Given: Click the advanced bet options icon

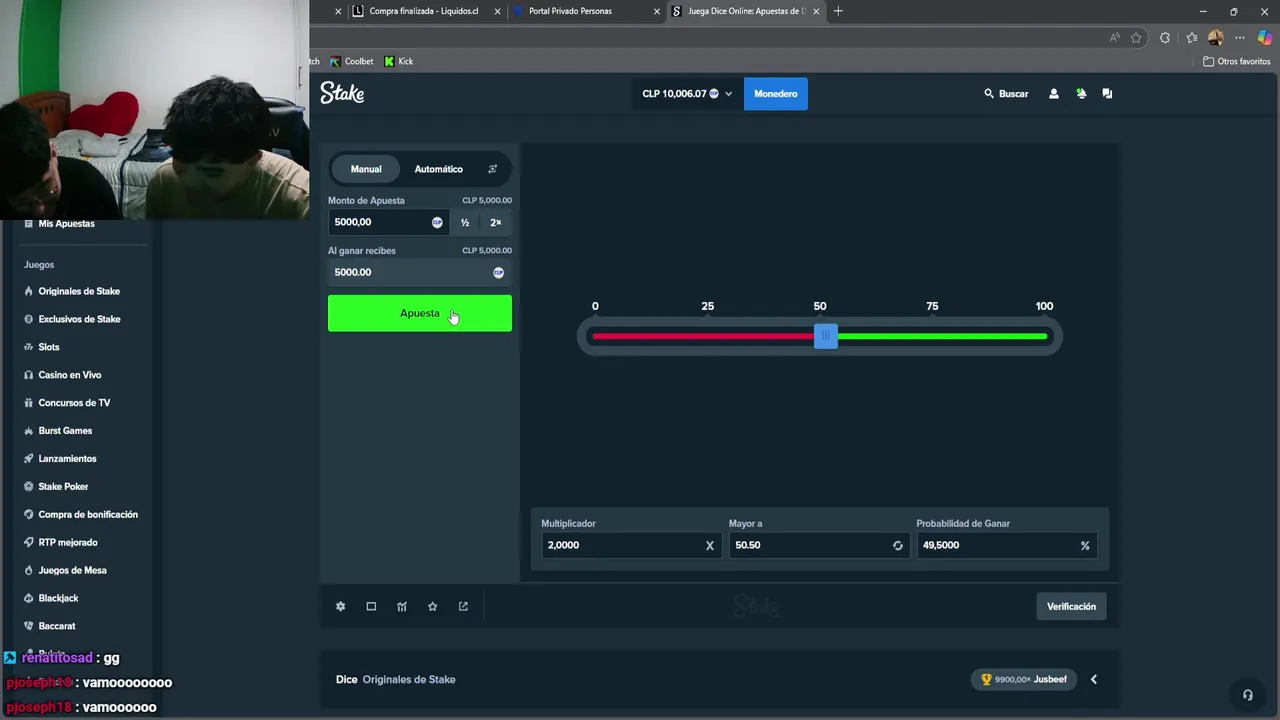Looking at the screenshot, I should coord(492,169).
